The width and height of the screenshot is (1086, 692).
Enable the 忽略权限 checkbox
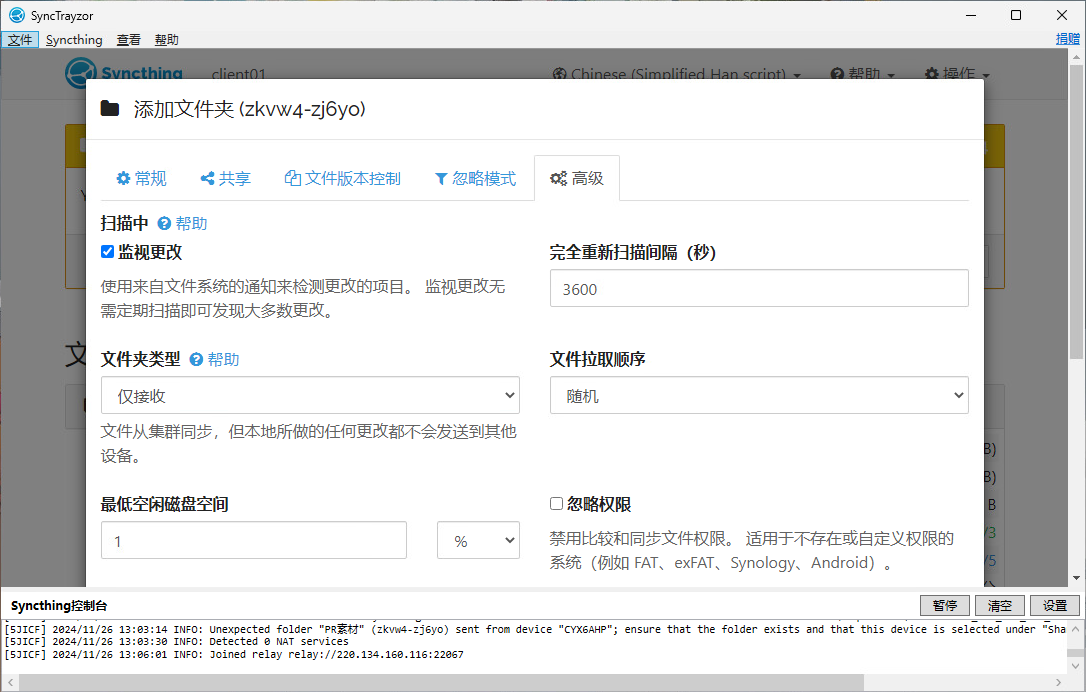556,504
